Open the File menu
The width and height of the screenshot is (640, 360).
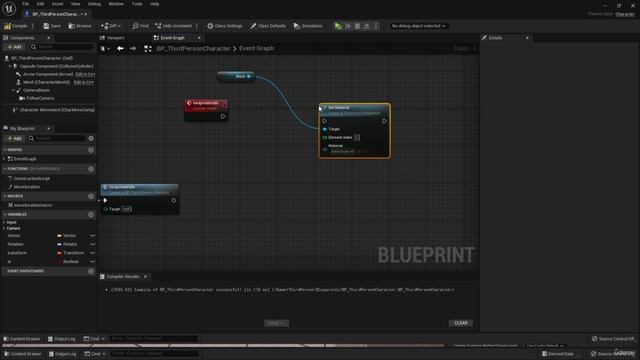[x=25, y=4]
